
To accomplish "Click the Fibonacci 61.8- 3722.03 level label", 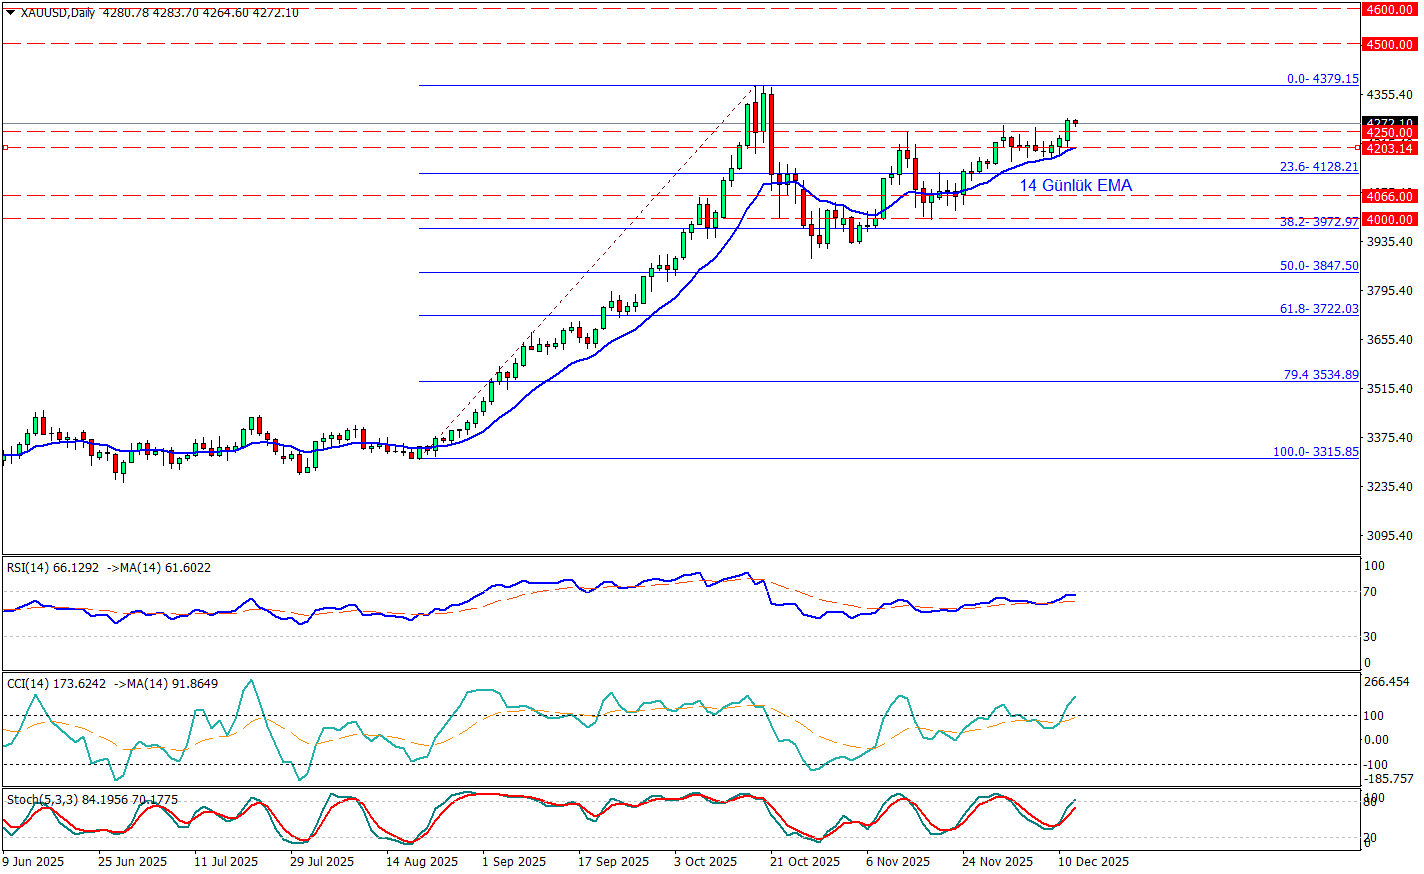I will pos(1319,309).
